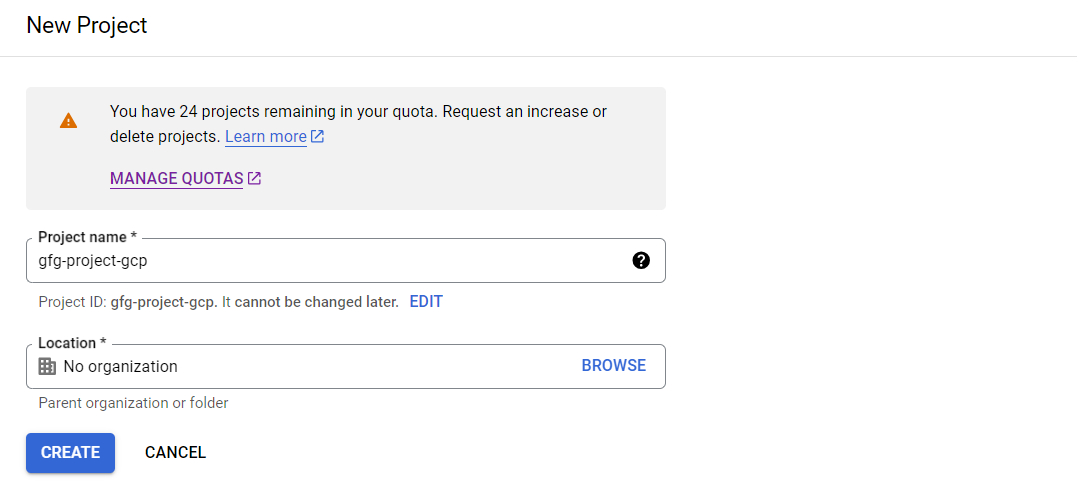Screen dimensions: 1077x490
Task: Click the "cannot be changed later" text
Action: [316, 302]
